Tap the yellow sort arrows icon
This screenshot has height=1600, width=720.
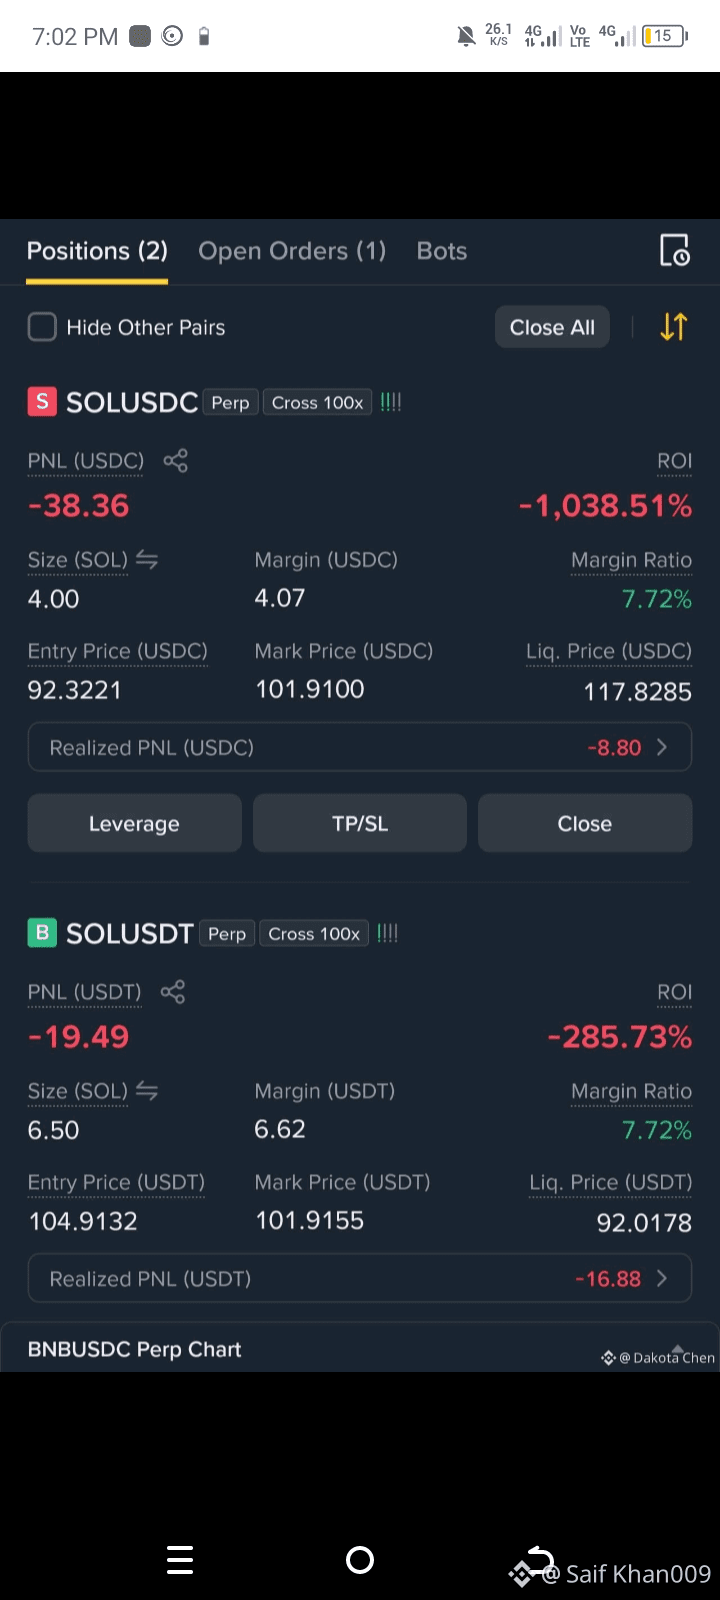(x=674, y=327)
